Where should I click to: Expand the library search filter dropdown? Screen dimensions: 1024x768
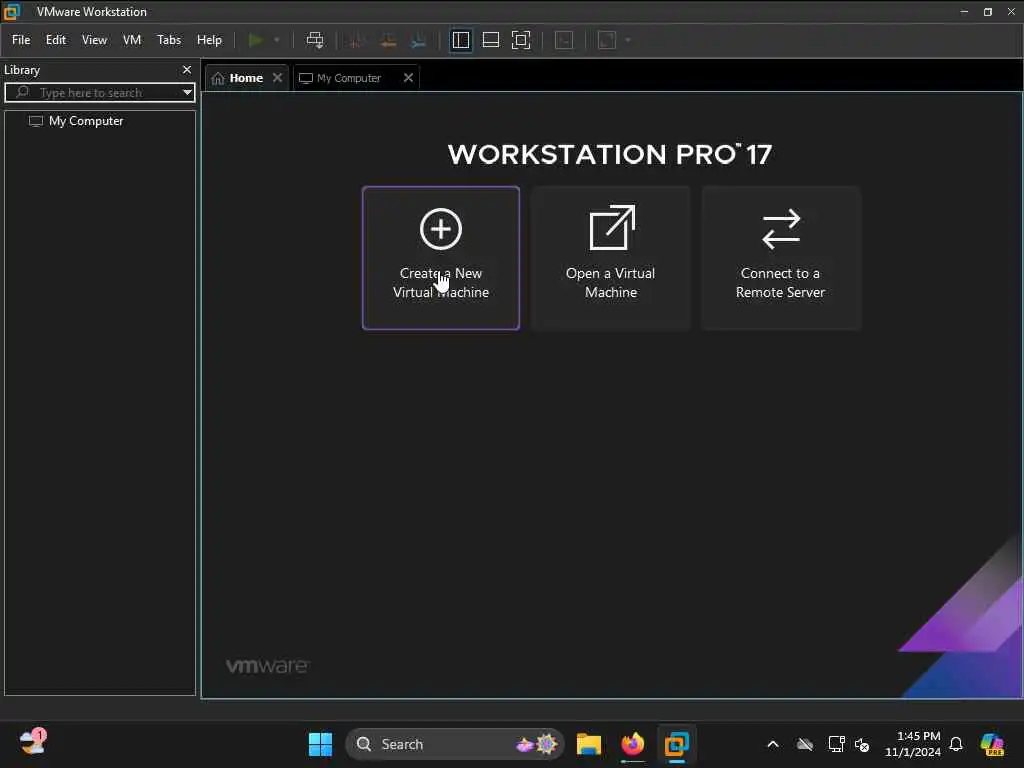pos(187,92)
